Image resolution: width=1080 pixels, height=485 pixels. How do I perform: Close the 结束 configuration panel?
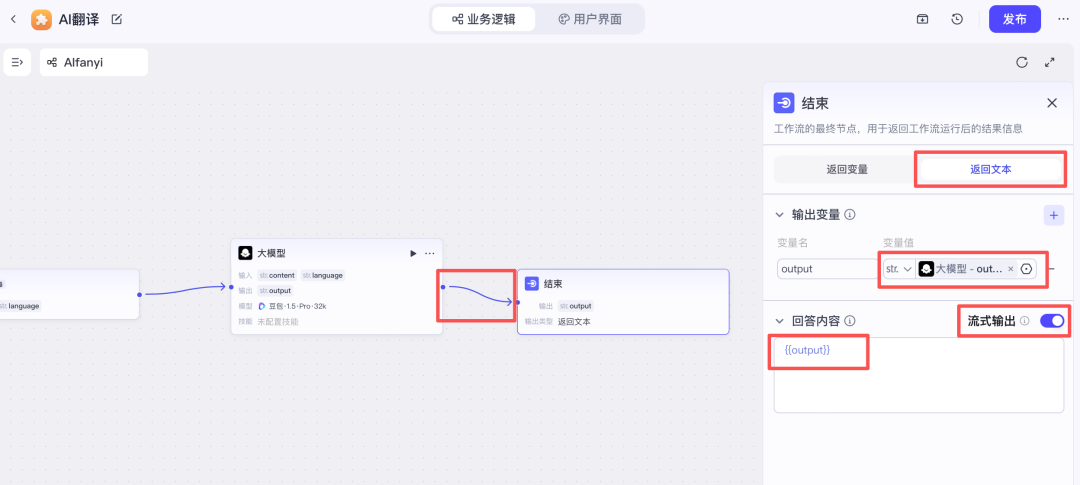1052,103
